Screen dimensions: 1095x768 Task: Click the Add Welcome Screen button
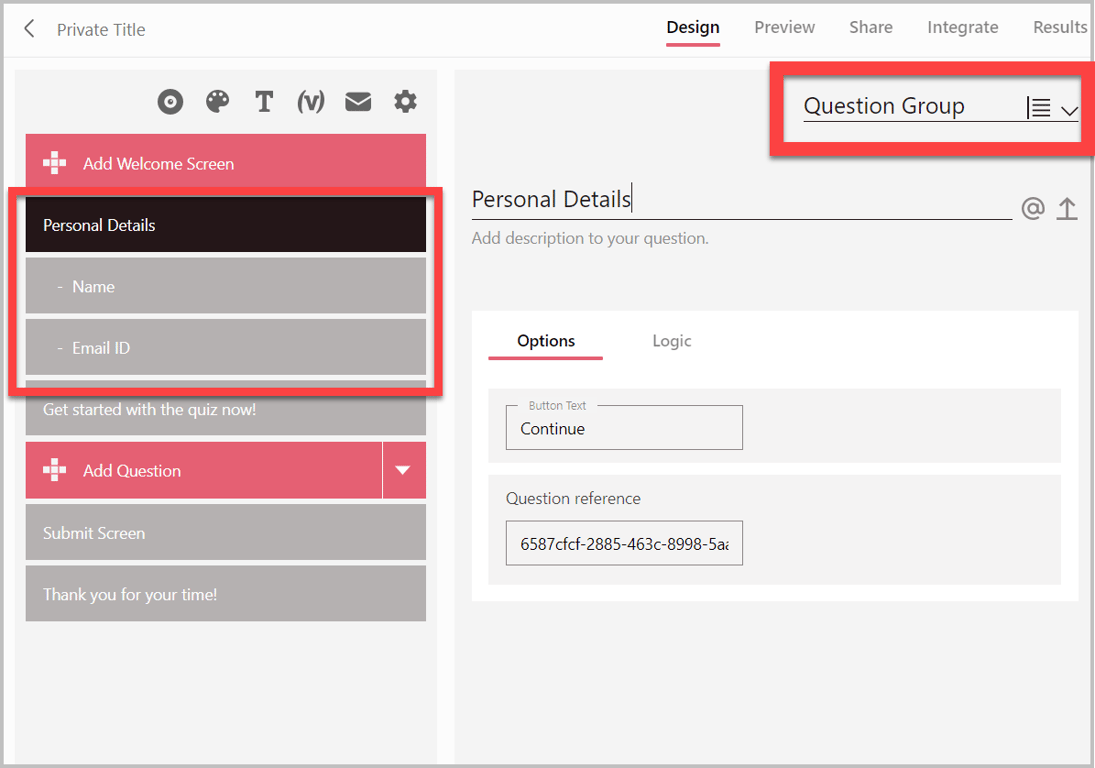[x=226, y=163]
